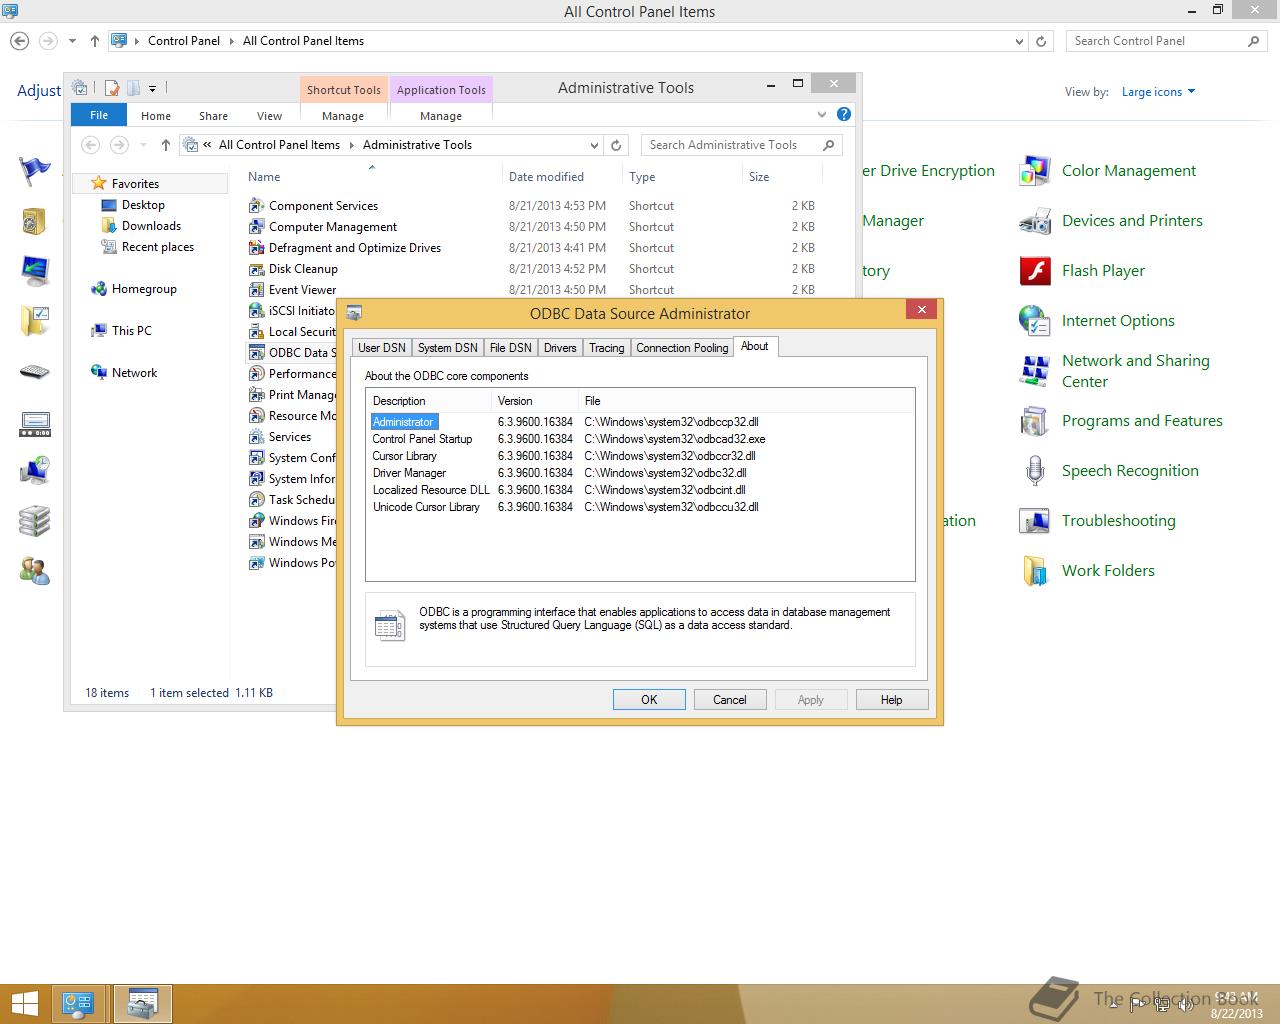Close the ODBC Data Source Administrator dialog

[921, 310]
